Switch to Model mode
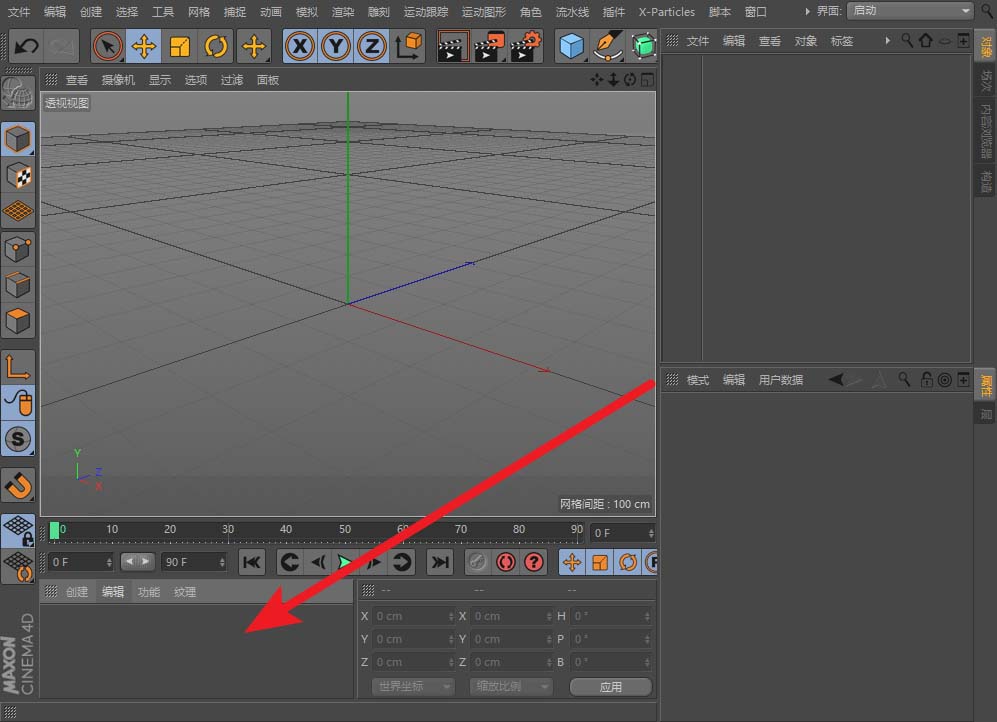The height and width of the screenshot is (722, 997). tap(18, 139)
